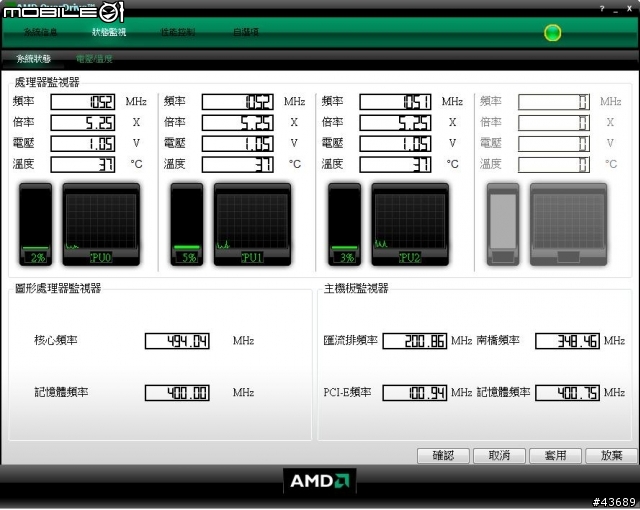Image resolution: width=640 pixels, height=510 pixels.
Task: Click the disabled fourth core multiplier field
Action: point(554,122)
